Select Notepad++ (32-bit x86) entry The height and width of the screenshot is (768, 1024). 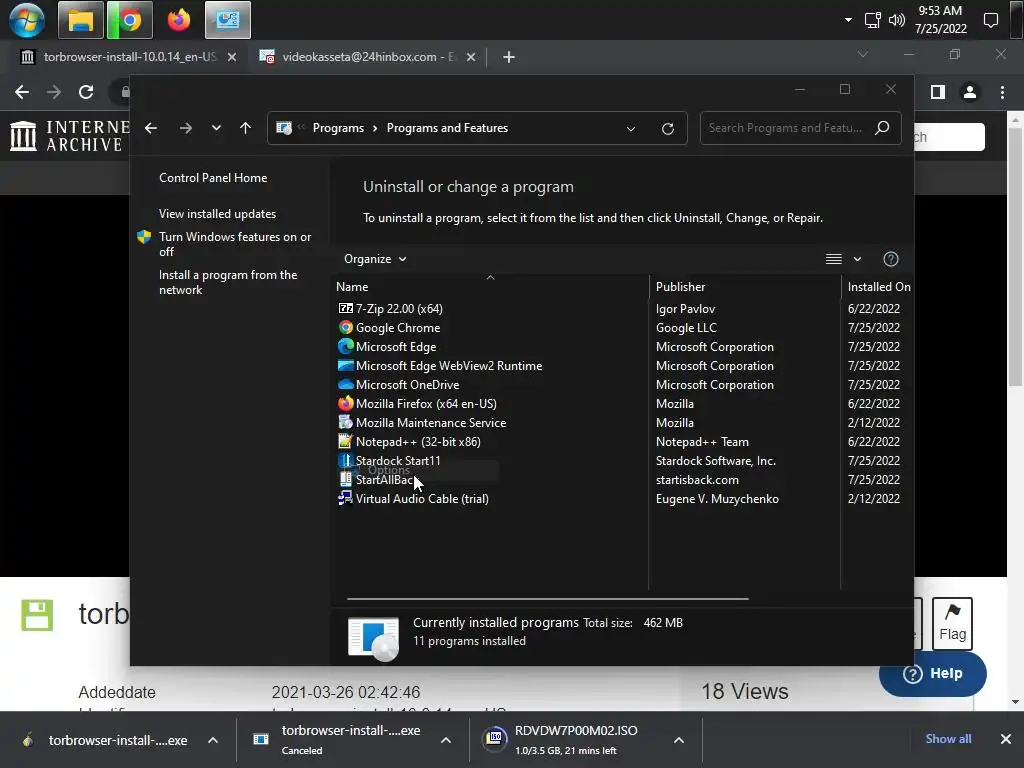418,441
